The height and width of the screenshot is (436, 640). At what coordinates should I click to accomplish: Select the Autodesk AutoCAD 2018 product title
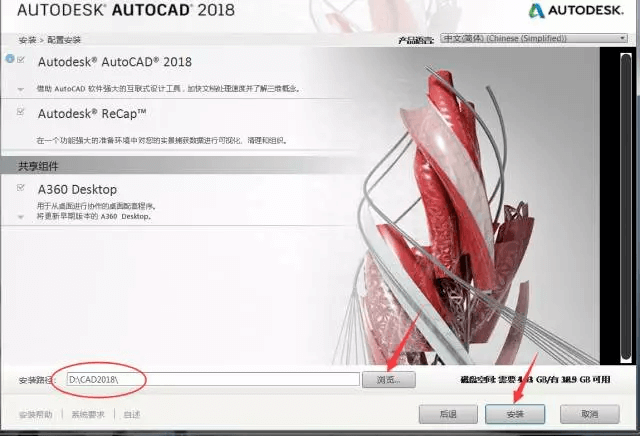point(115,62)
